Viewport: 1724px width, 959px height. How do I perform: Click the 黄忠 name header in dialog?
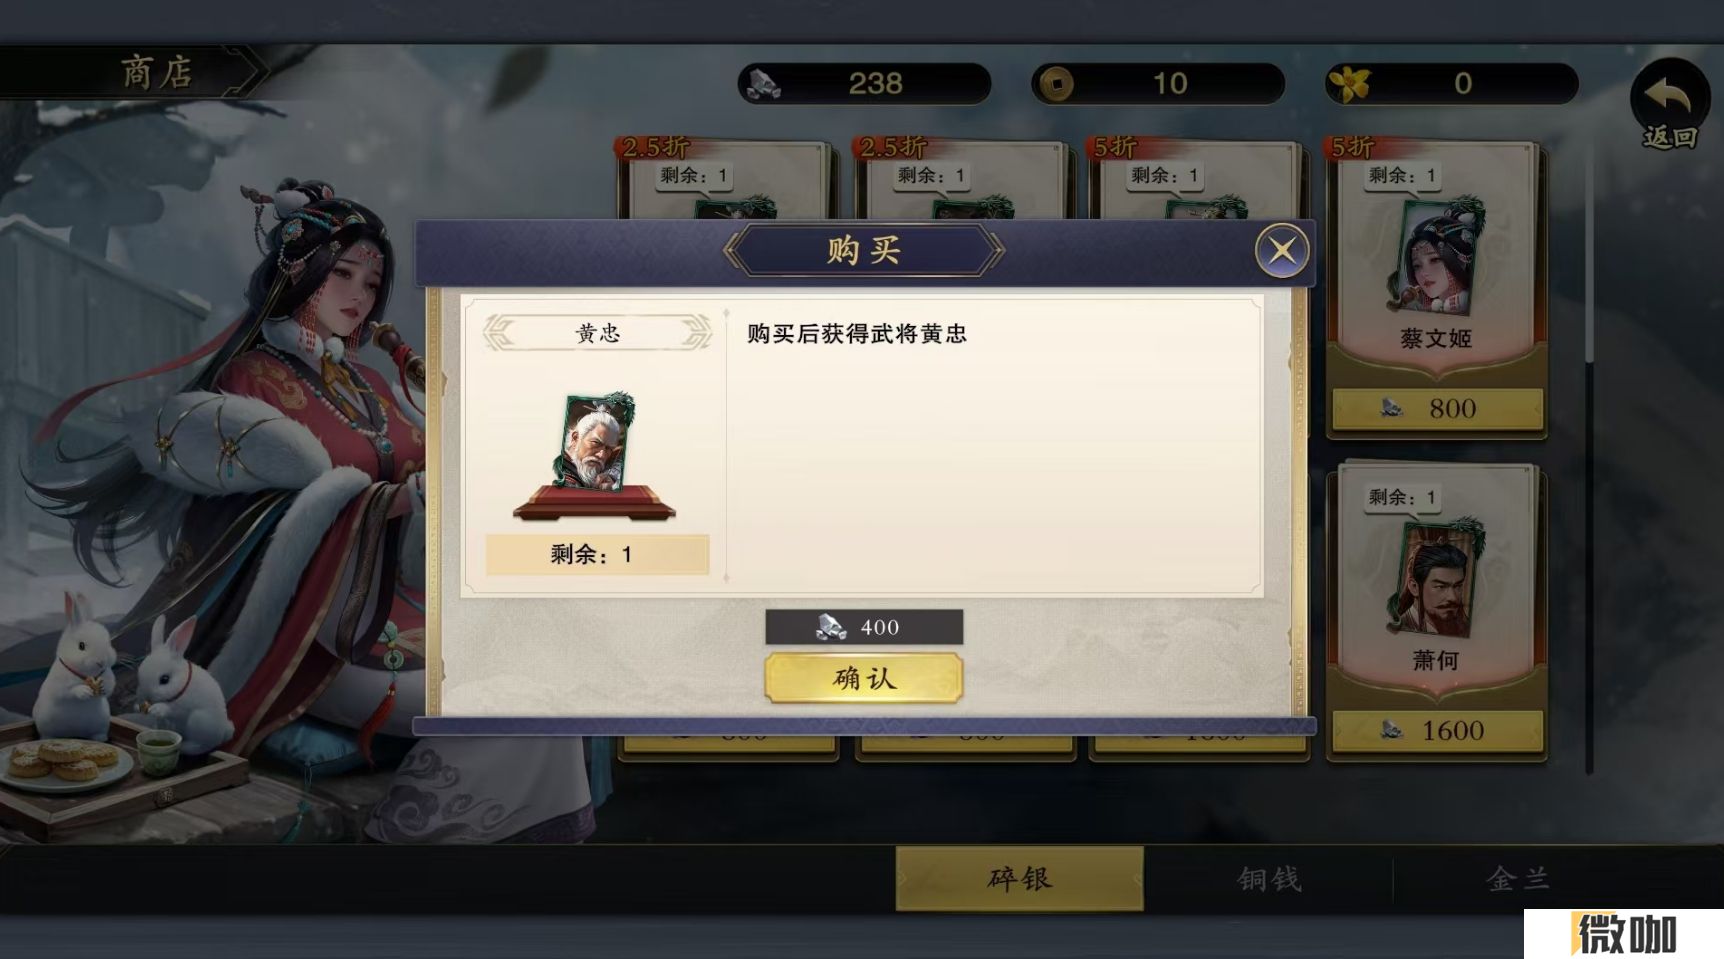[x=597, y=333]
